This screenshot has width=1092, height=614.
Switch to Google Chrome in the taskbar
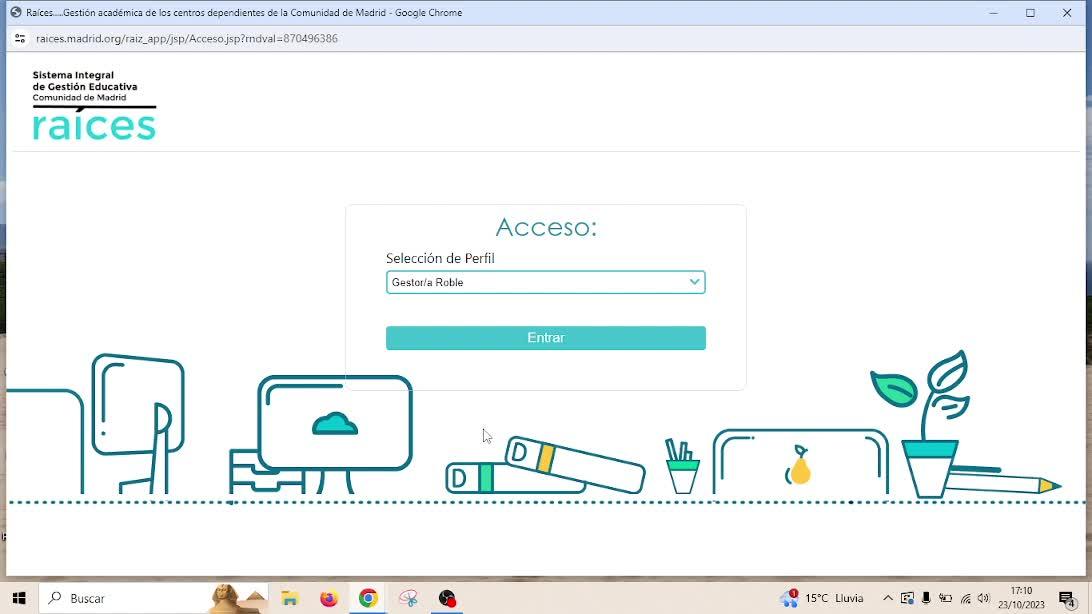pos(368,598)
